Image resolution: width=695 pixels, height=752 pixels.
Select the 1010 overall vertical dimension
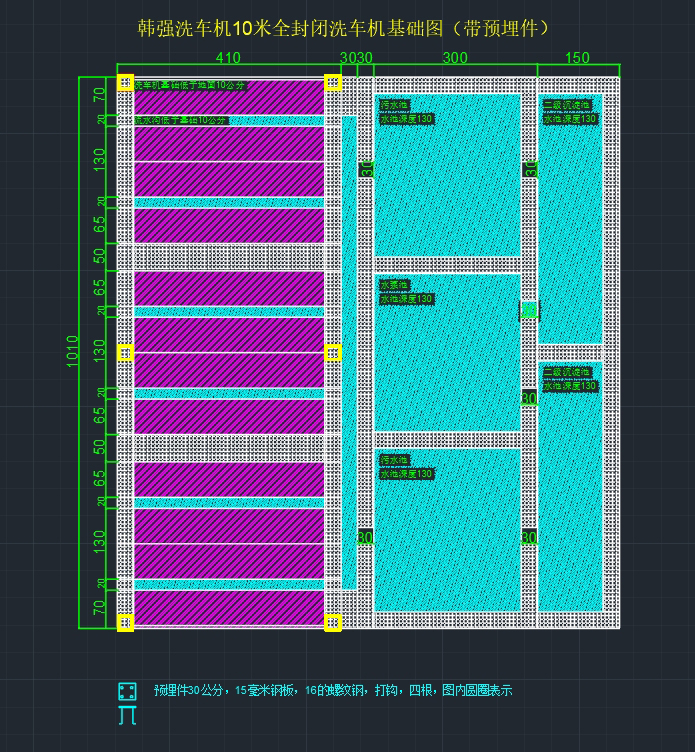[x=72, y=352]
